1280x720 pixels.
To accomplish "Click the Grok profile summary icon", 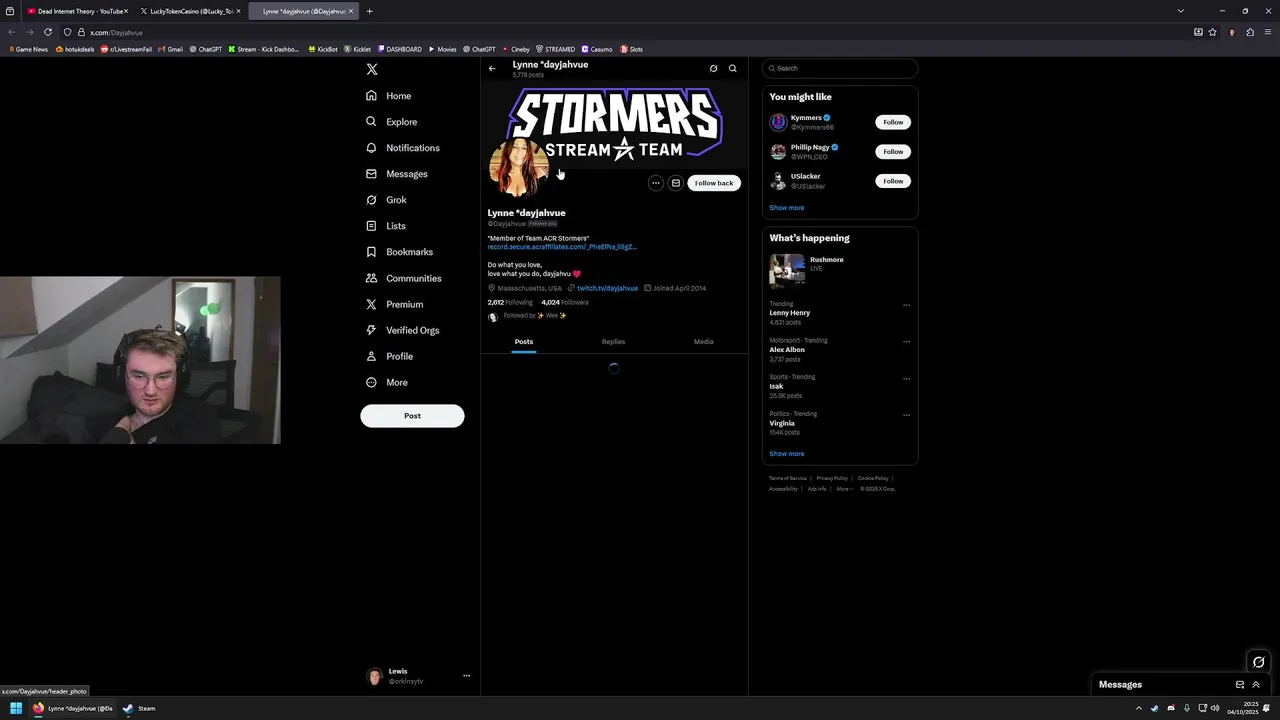I will point(713,69).
